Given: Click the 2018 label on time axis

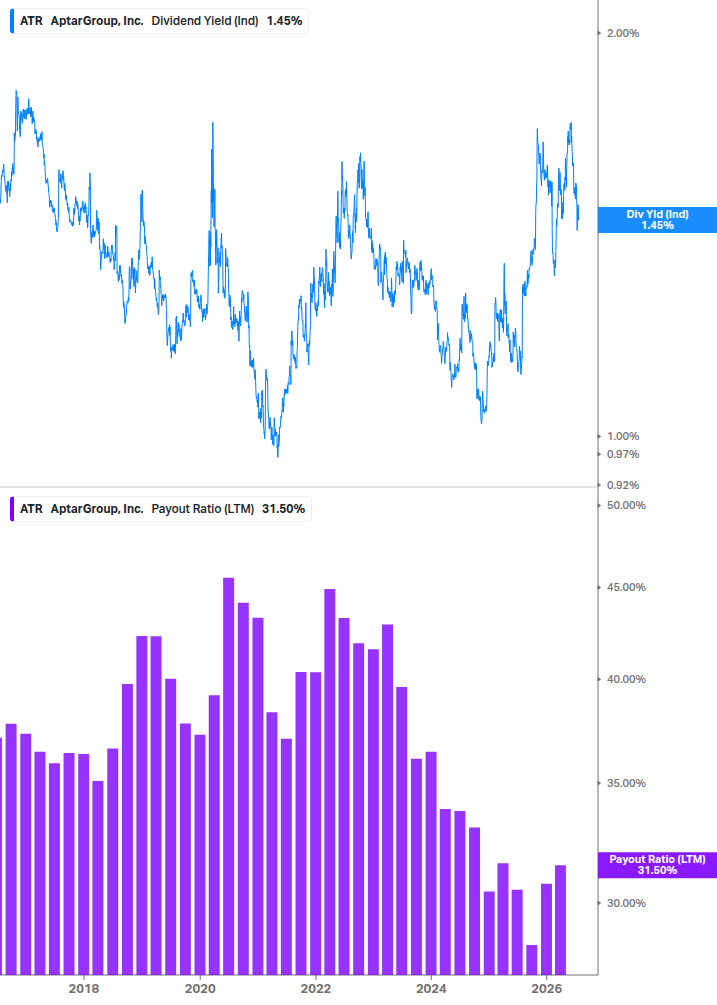Looking at the screenshot, I should (x=84, y=988).
